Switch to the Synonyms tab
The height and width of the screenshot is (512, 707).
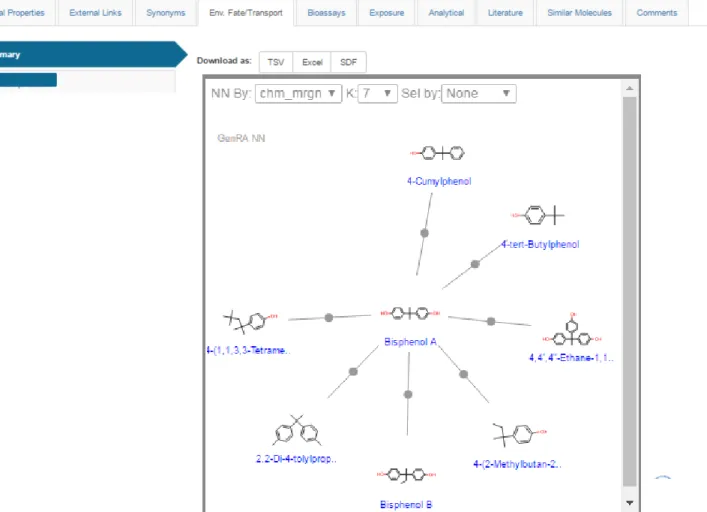point(165,13)
